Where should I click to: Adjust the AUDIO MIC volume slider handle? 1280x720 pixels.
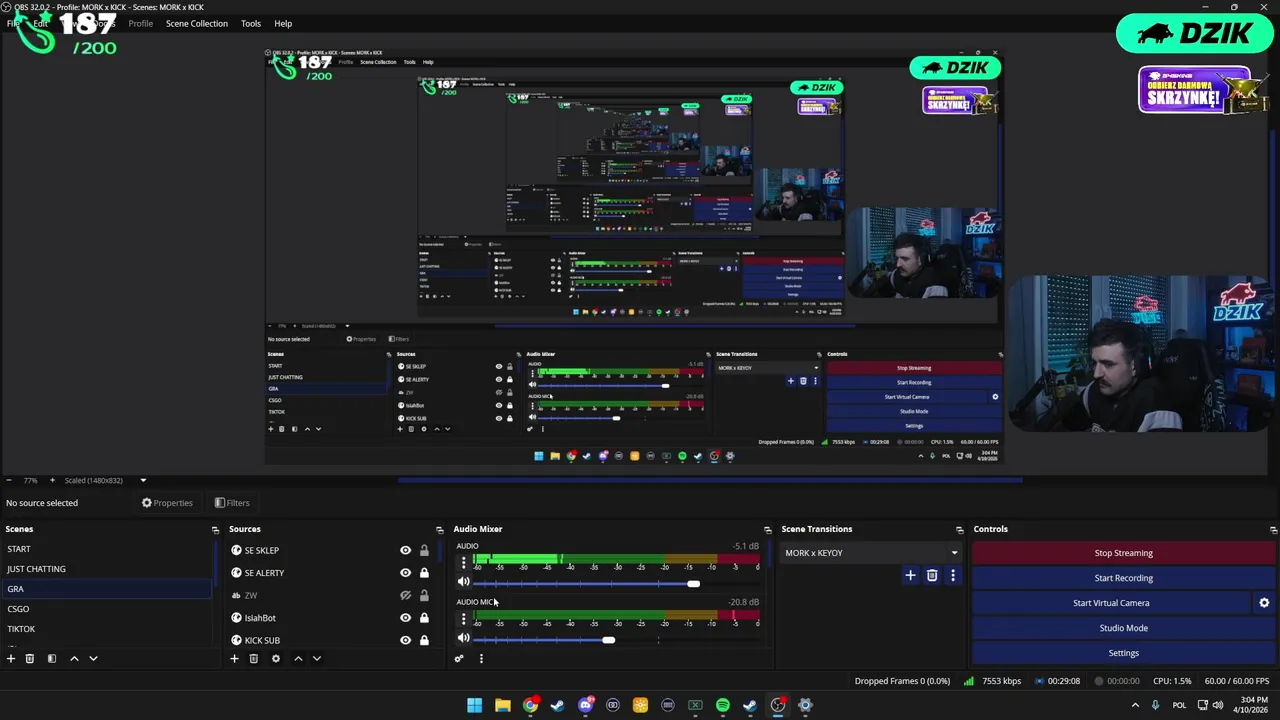pos(608,639)
